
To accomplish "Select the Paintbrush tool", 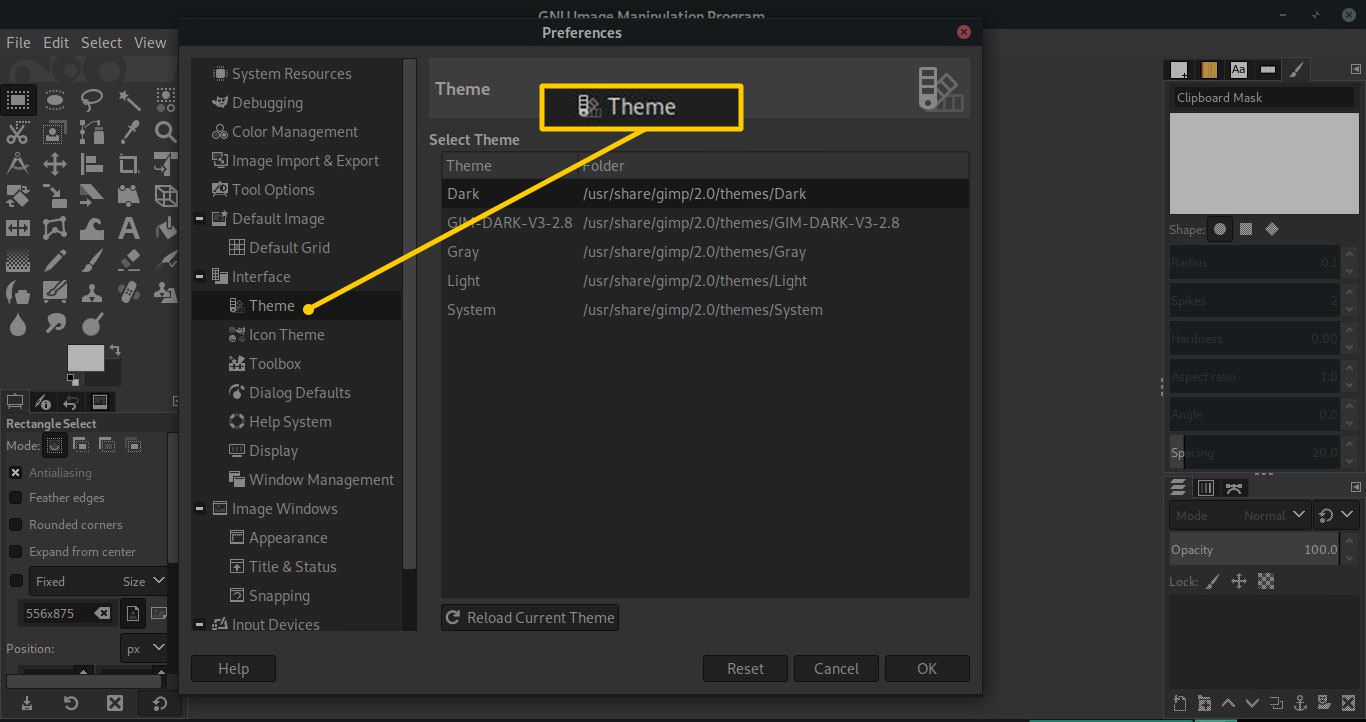I will click(x=92, y=260).
